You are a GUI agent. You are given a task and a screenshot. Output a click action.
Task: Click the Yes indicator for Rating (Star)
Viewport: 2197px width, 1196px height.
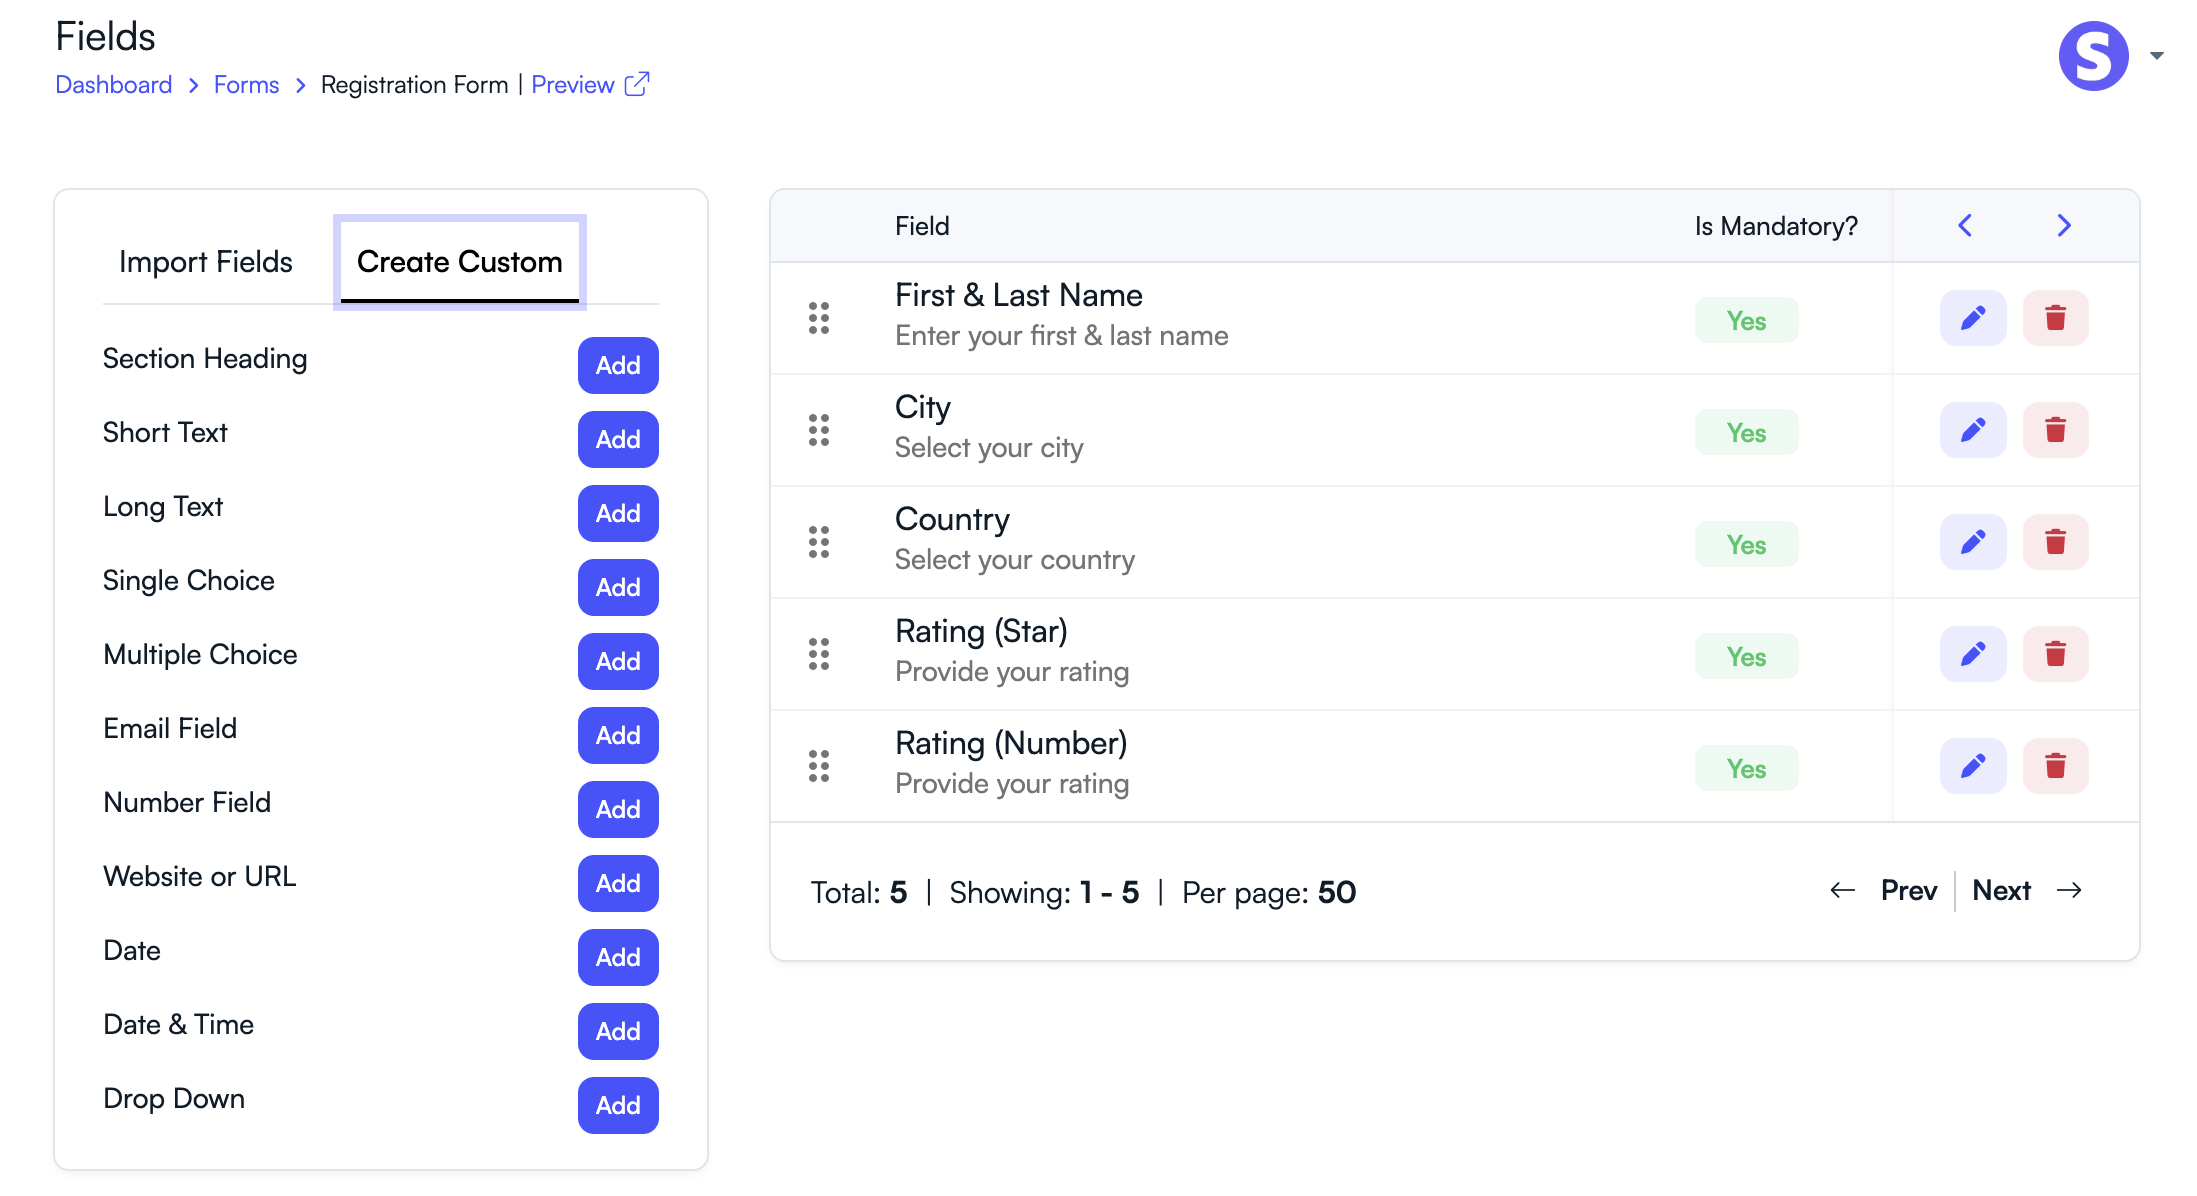[1746, 656]
